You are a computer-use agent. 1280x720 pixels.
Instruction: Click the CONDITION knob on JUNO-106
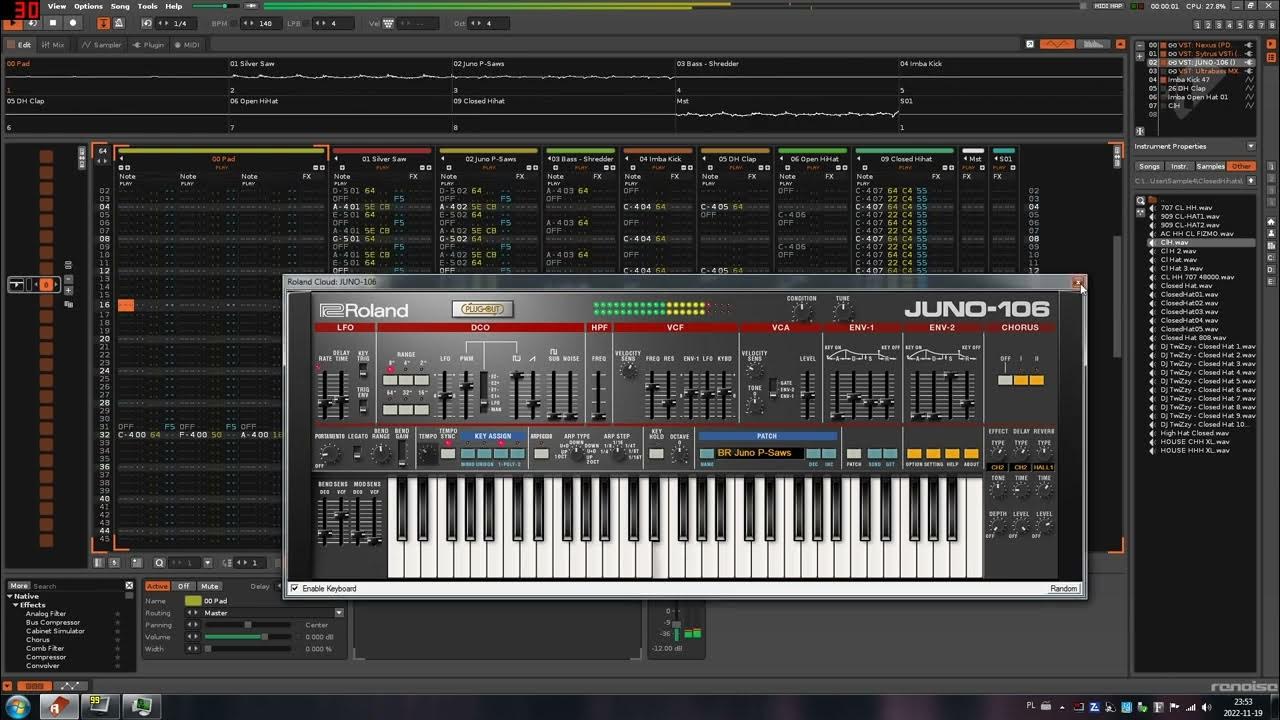(802, 312)
